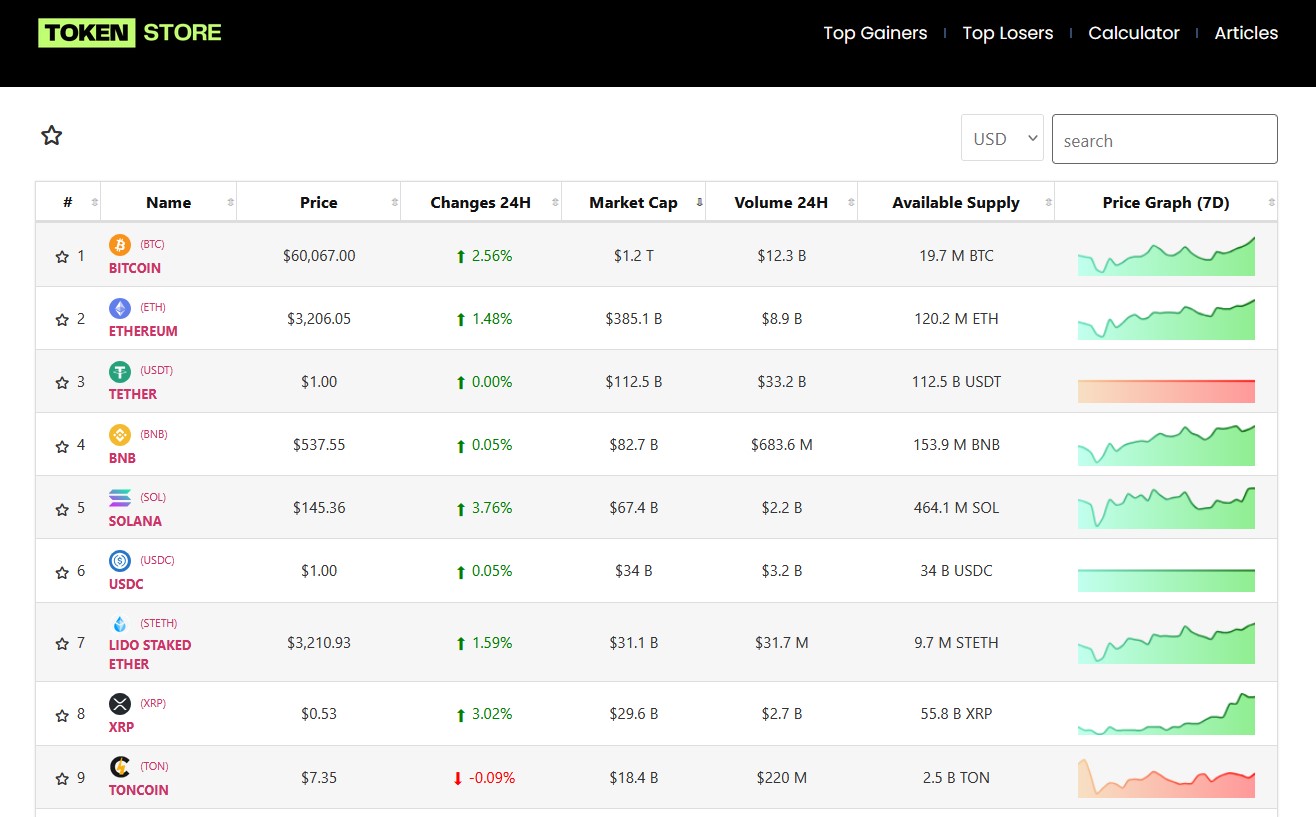Click Tether's red 7-day price graph
This screenshot has width=1316, height=817.
pyautogui.click(x=1166, y=391)
